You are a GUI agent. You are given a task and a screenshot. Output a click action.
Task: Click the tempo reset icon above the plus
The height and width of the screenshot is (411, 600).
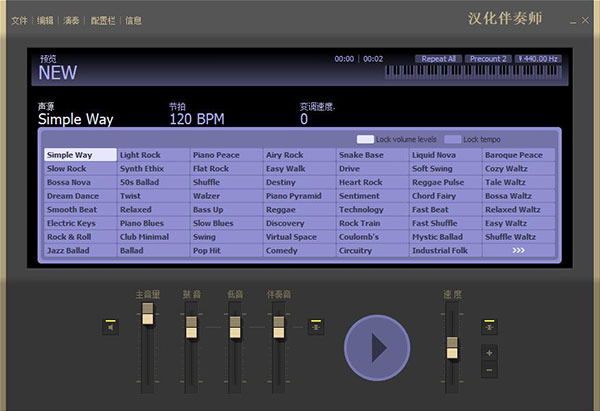pos(489,327)
